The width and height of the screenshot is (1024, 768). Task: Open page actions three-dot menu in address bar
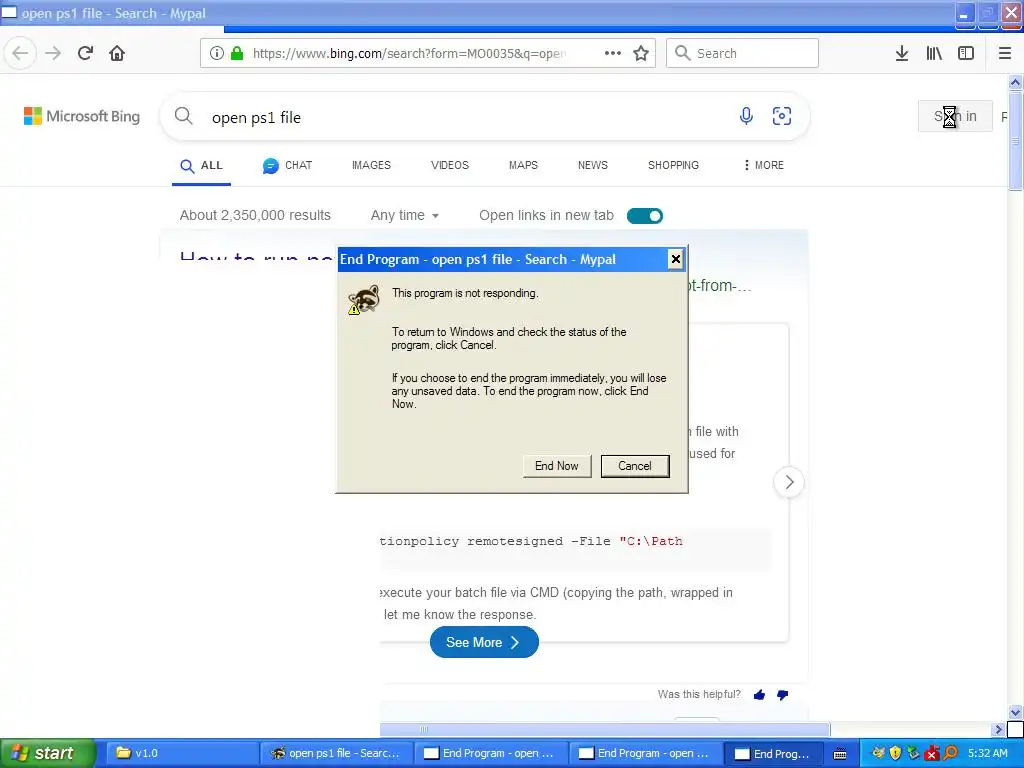click(x=613, y=53)
